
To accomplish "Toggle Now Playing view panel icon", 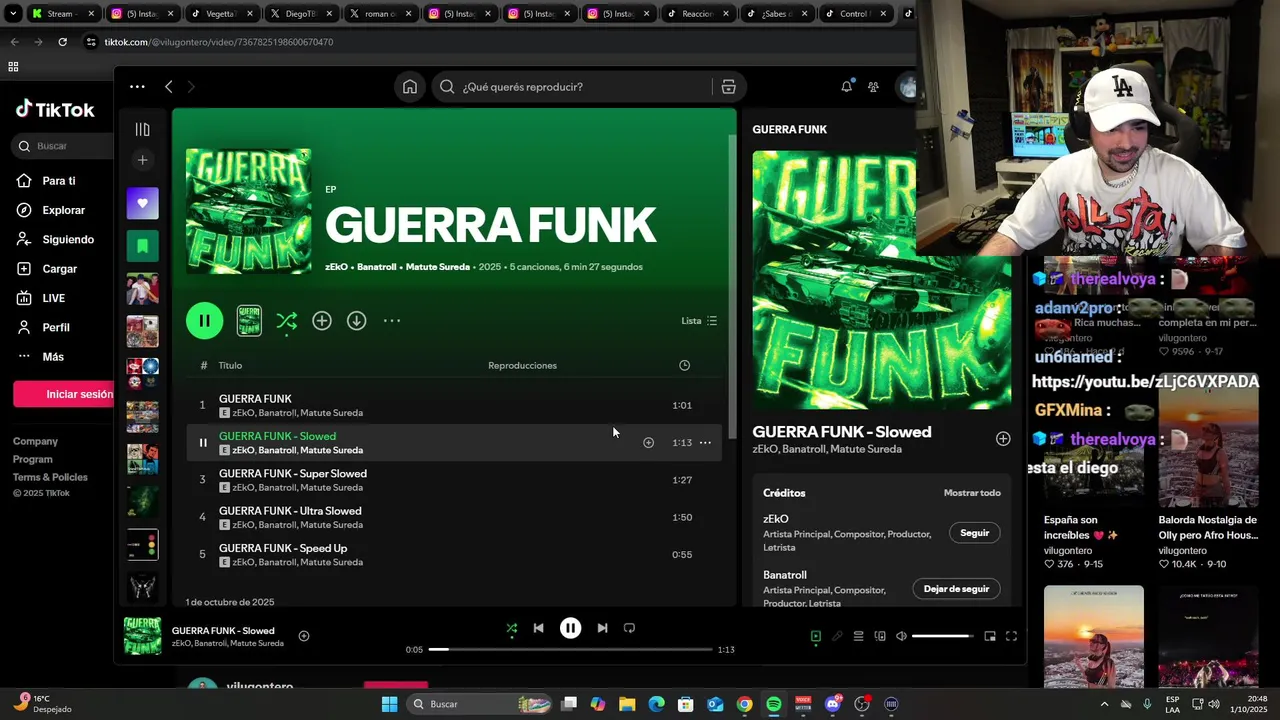I will point(815,636).
